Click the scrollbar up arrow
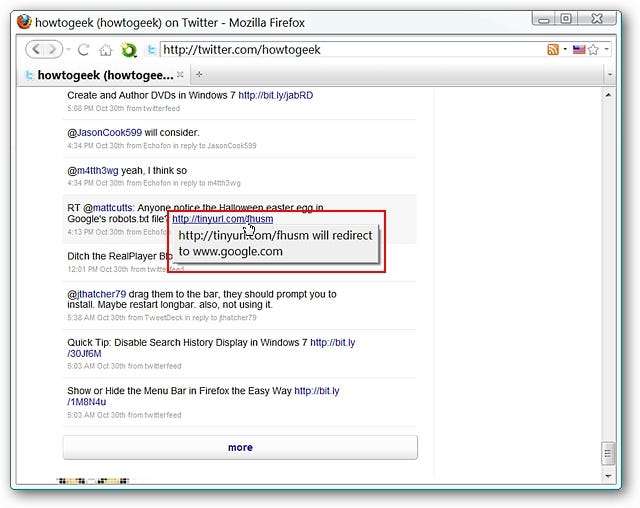Screen dimensions: 640x508 [608, 95]
